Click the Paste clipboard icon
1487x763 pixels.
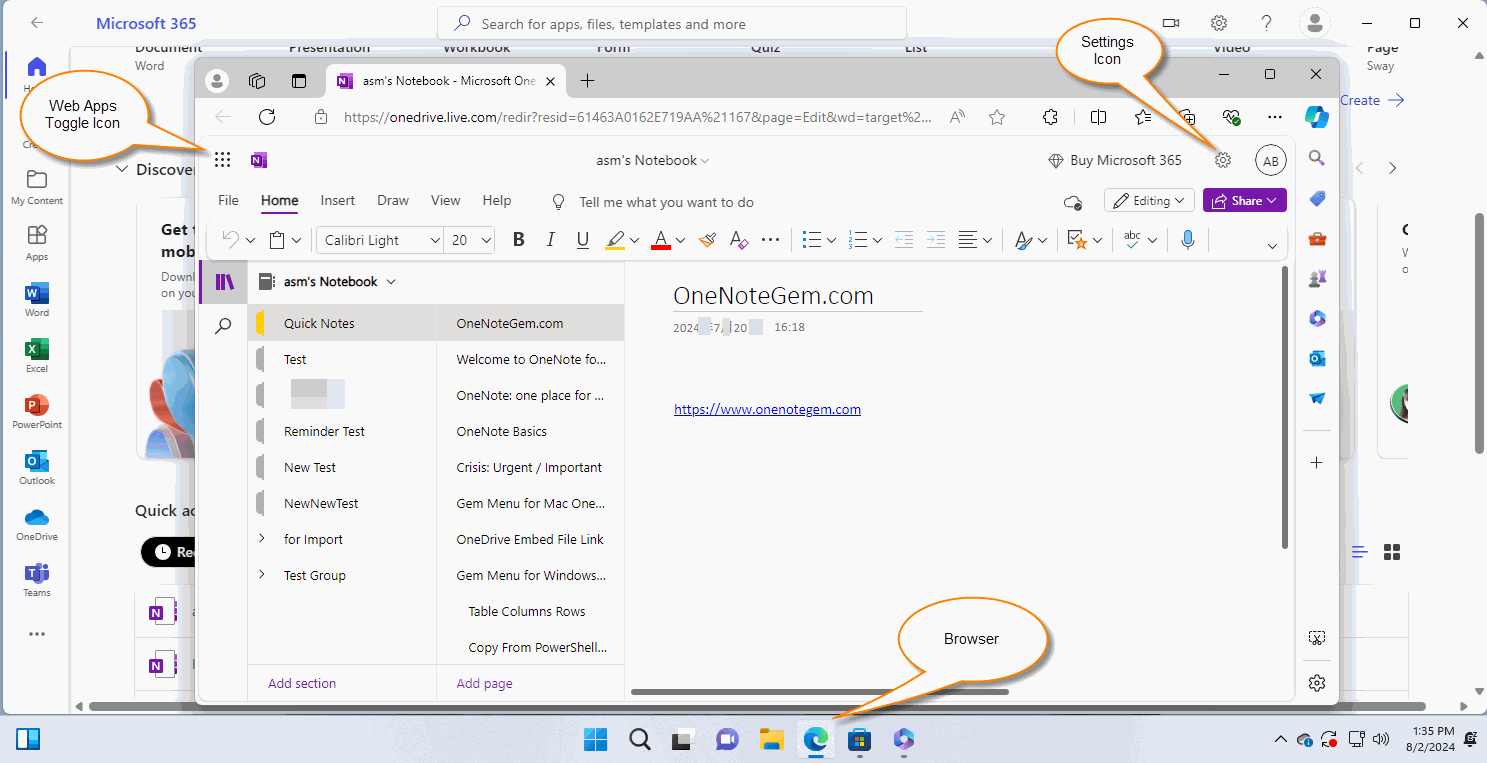[277, 240]
